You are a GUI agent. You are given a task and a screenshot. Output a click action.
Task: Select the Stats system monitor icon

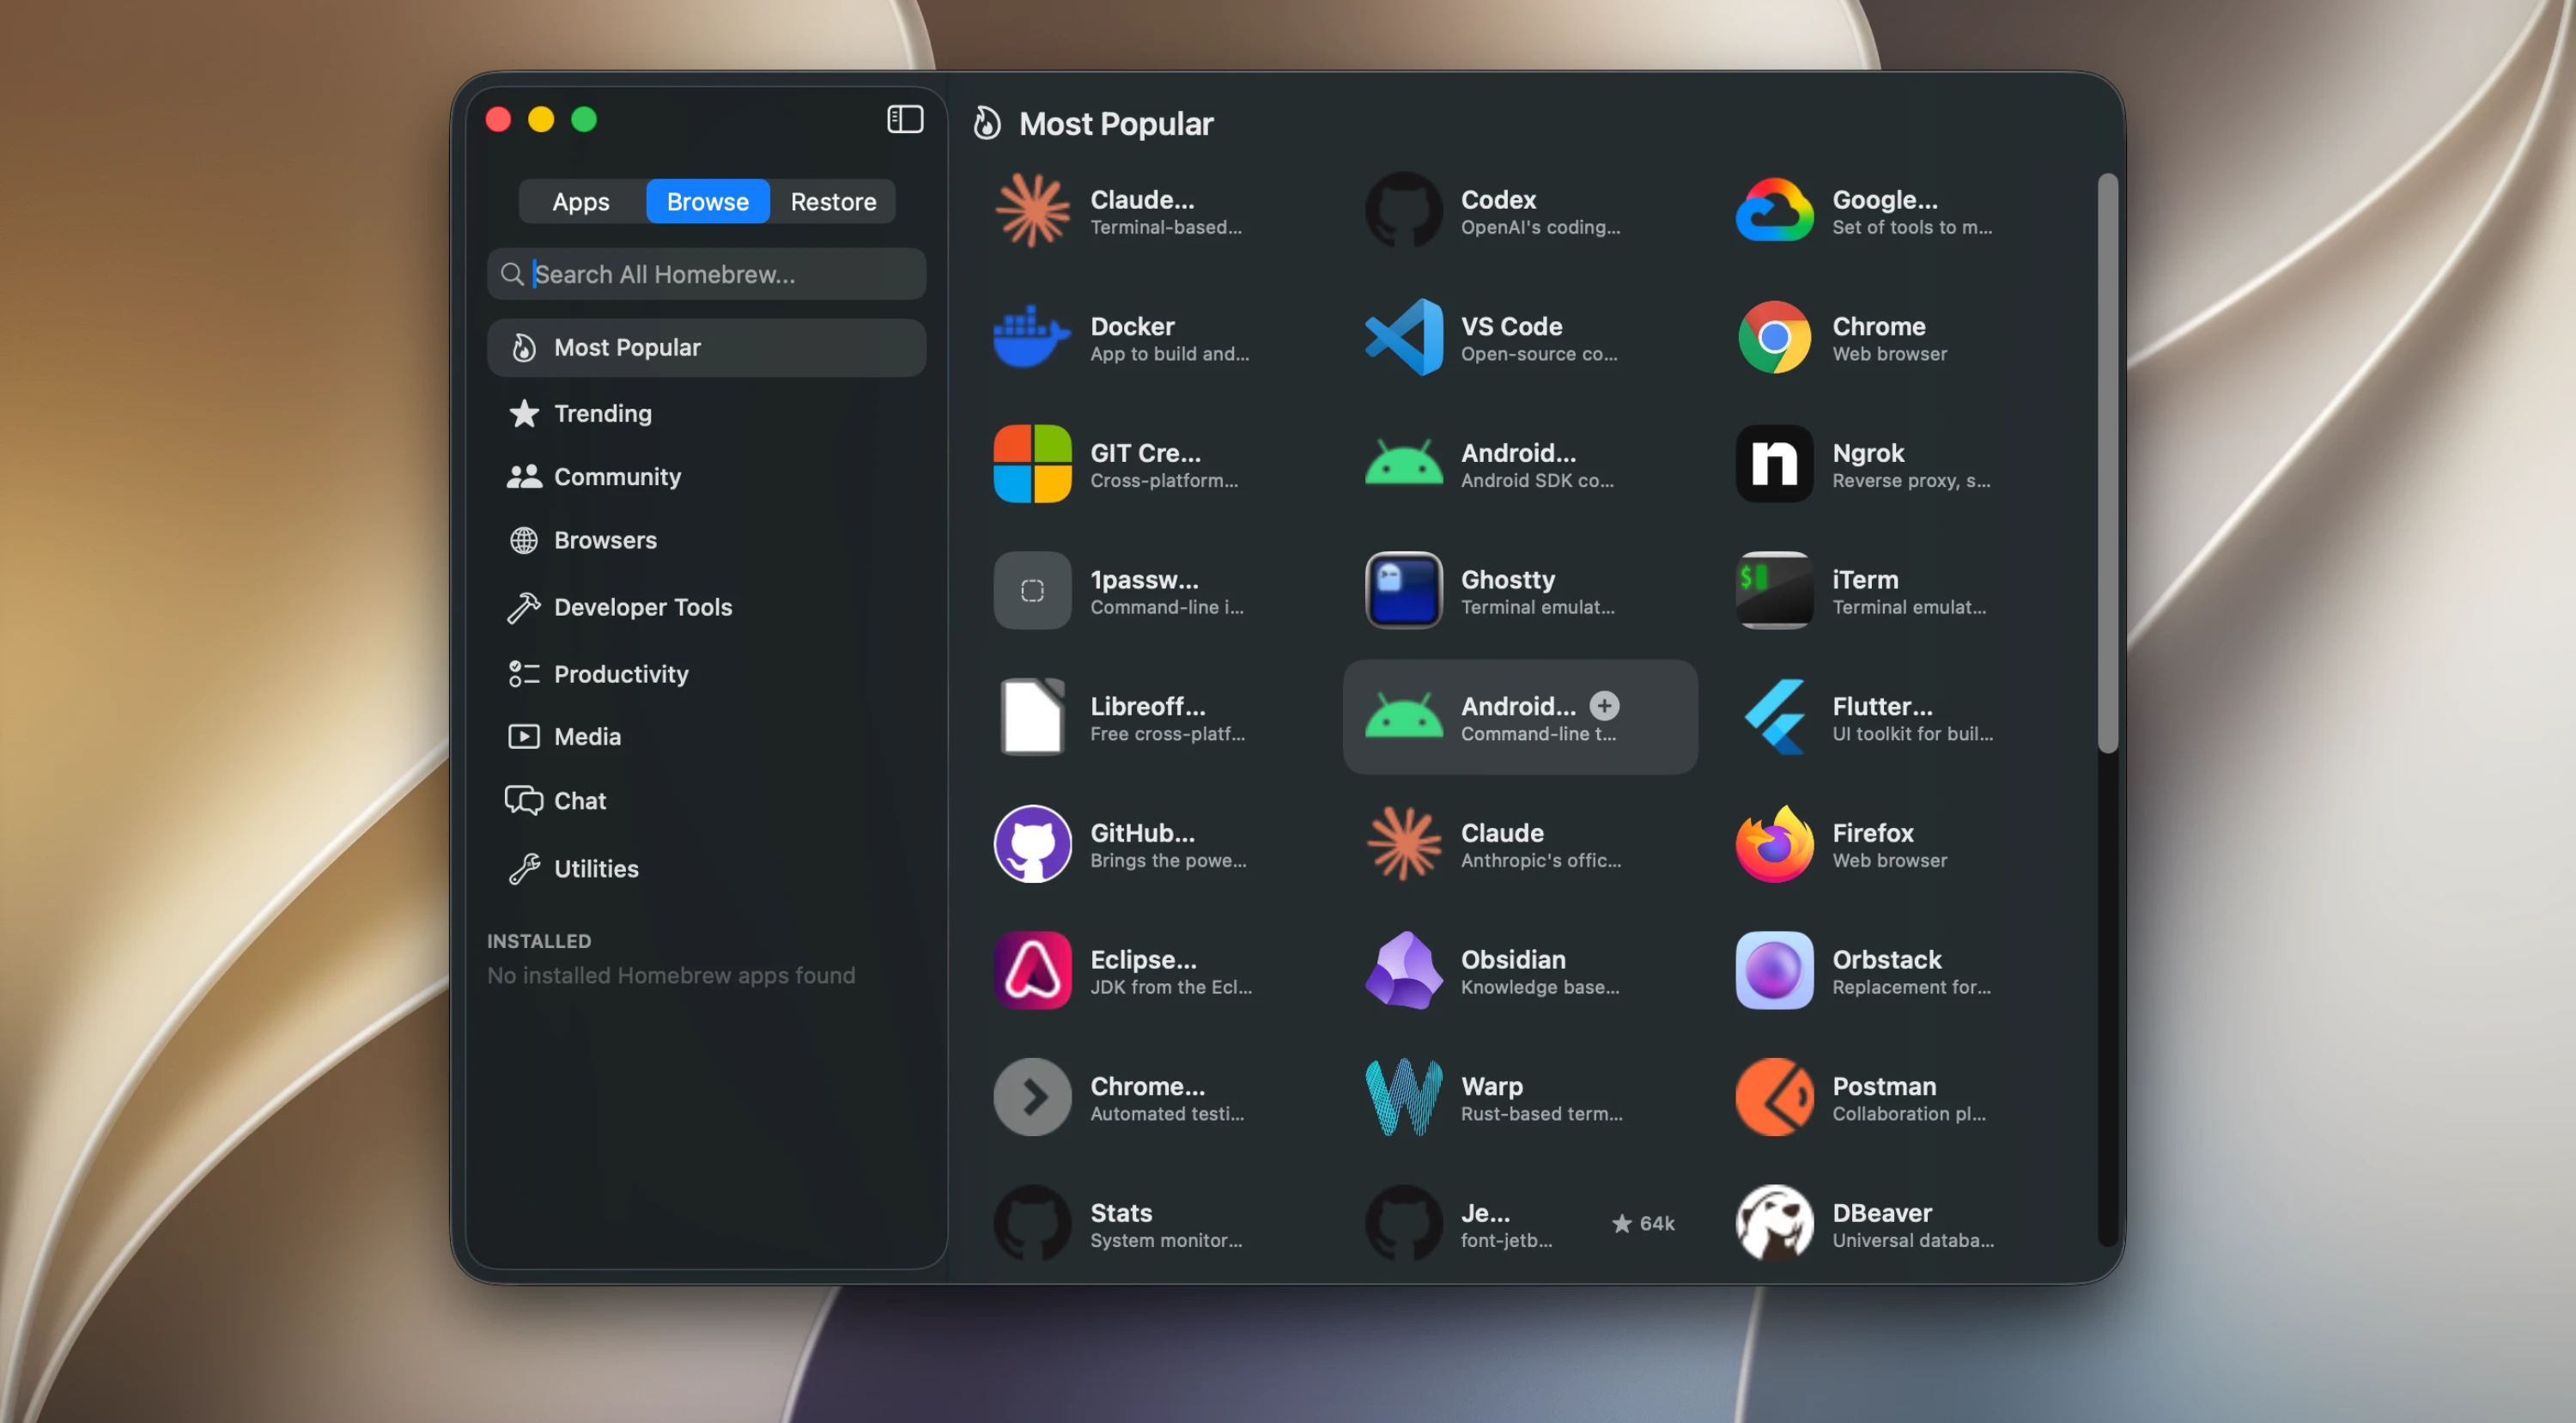coord(1032,1224)
